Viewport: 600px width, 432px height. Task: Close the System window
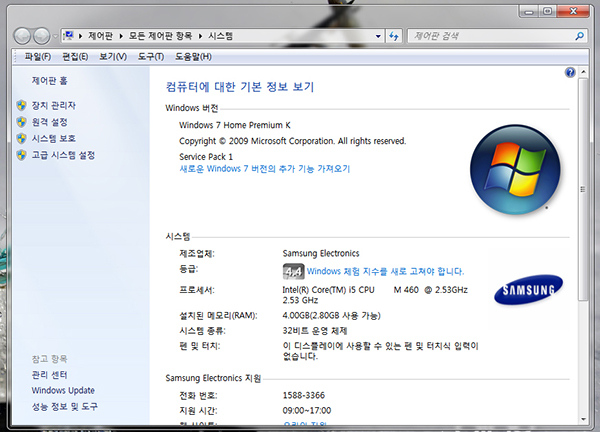tap(573, 12)
